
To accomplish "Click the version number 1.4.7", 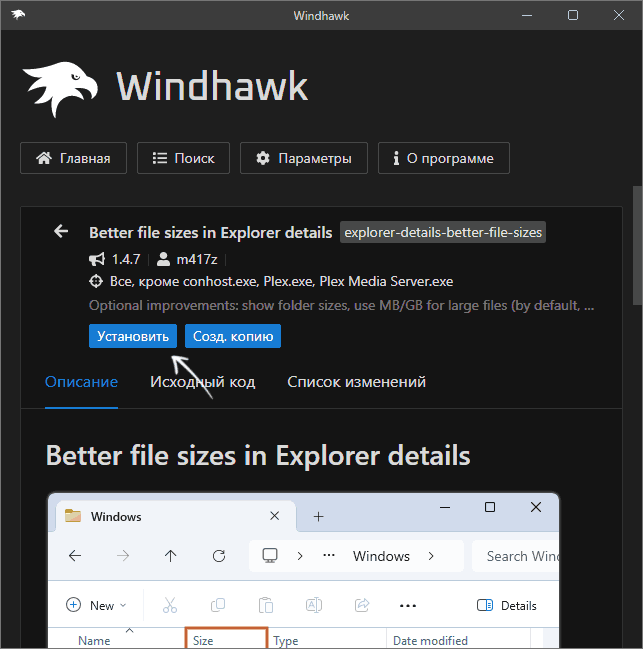I will [126, 260].
